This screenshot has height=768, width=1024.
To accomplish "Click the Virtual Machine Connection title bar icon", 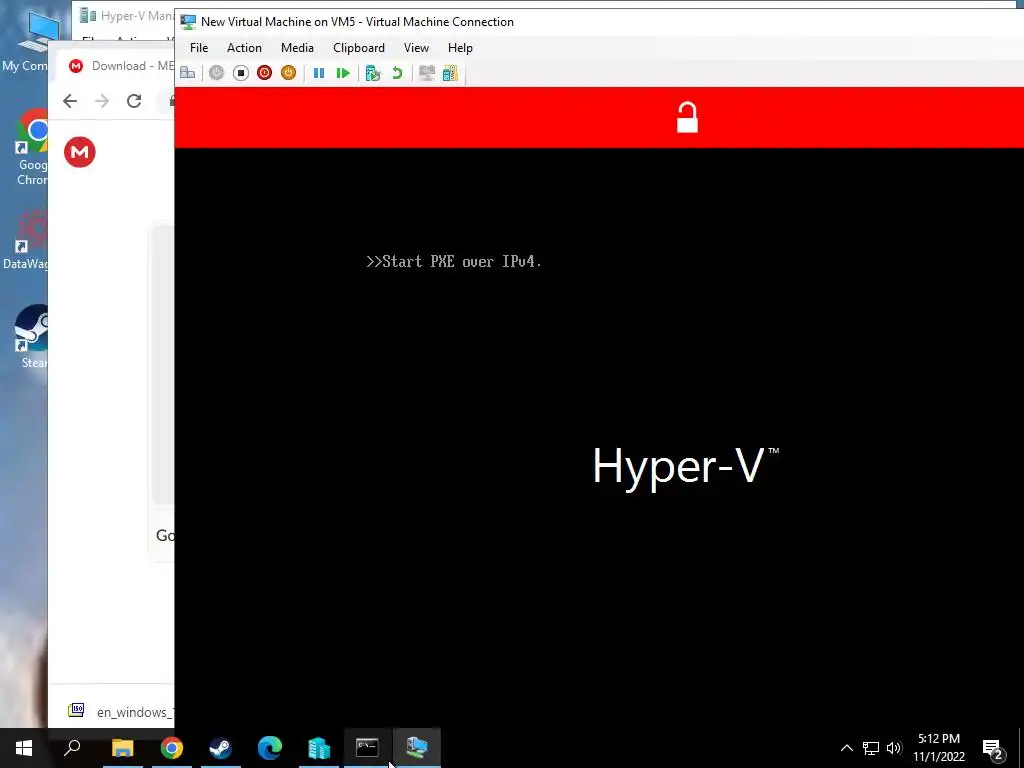I will click(188, 22).
